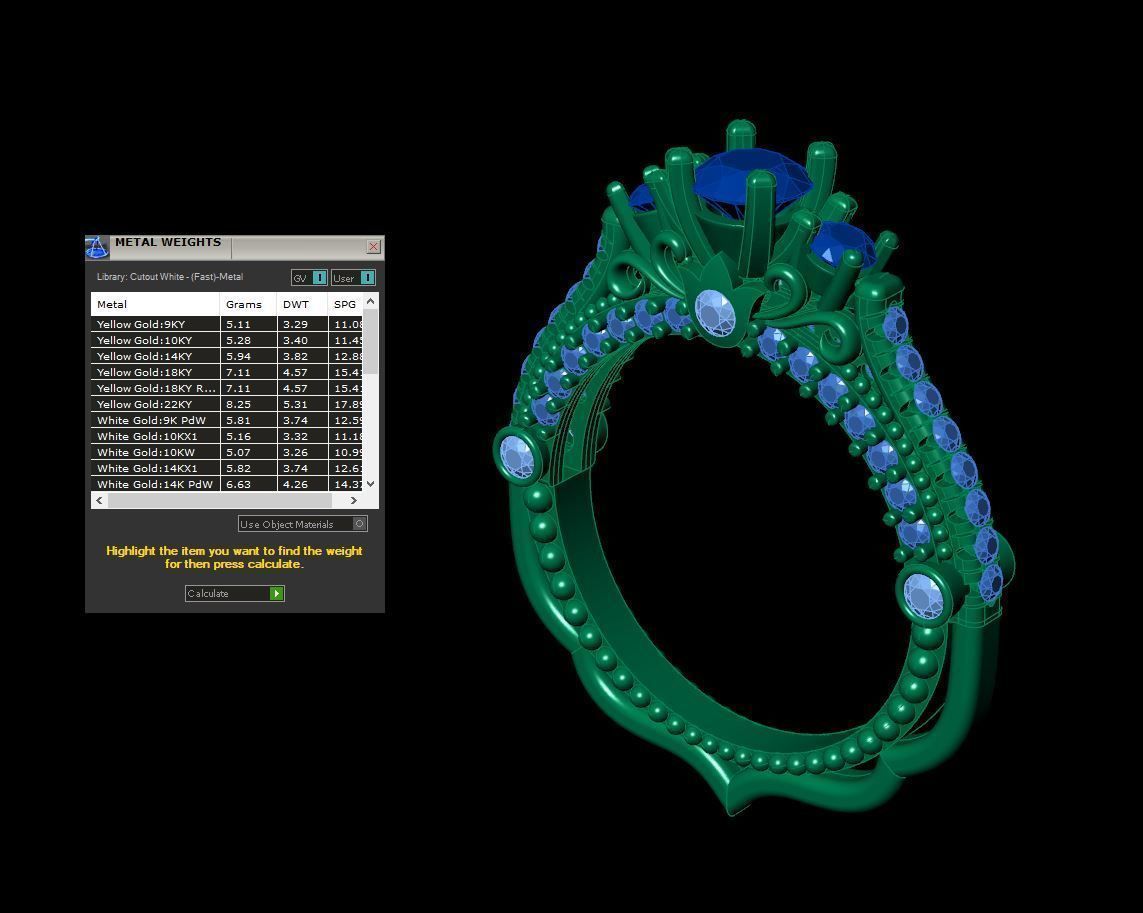Close the Metal Weights panel
The width and height of the screenshot is (1143, 913).
[373, 246]
